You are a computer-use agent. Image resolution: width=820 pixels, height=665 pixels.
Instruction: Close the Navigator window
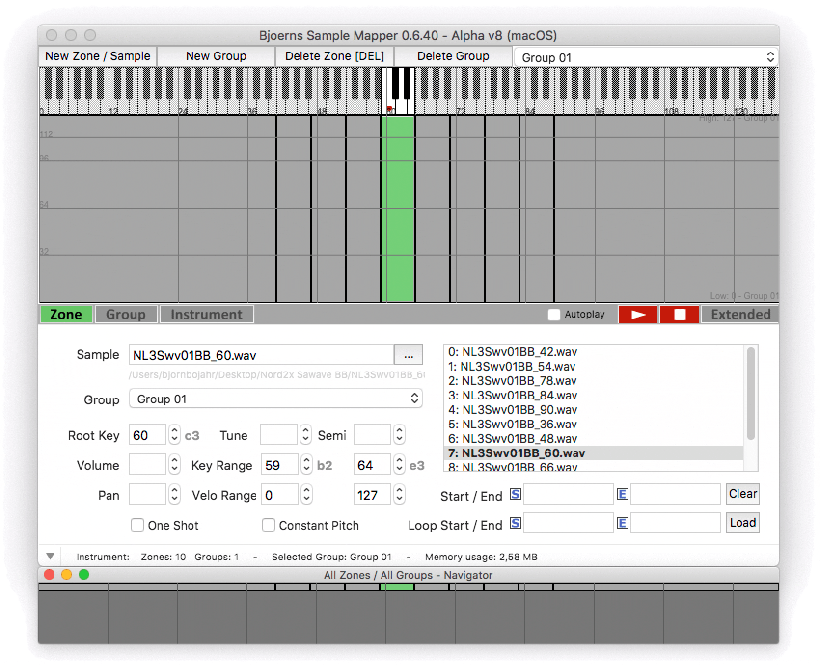point(49,575)
